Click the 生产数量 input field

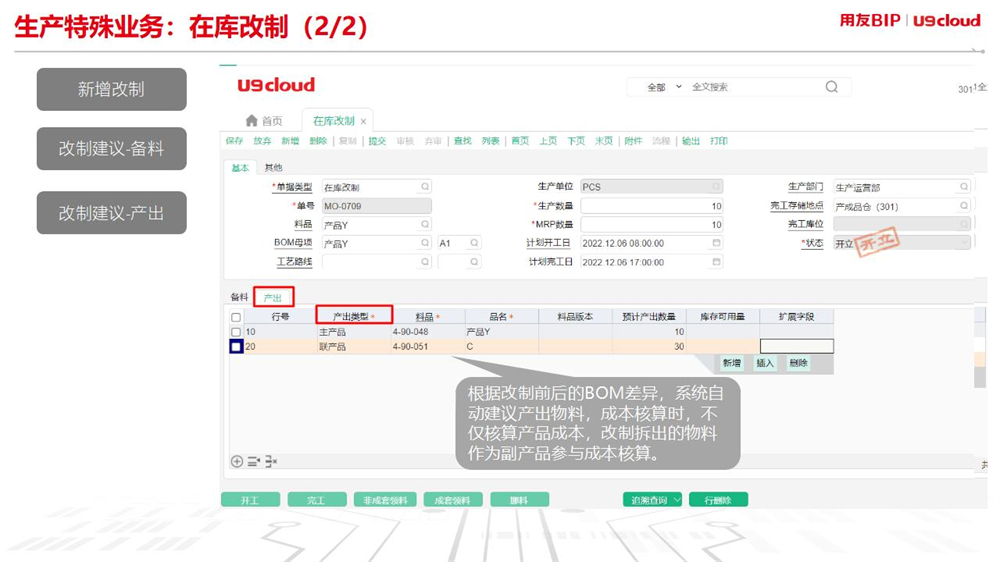pyautogui.click(x=652, y=206)
